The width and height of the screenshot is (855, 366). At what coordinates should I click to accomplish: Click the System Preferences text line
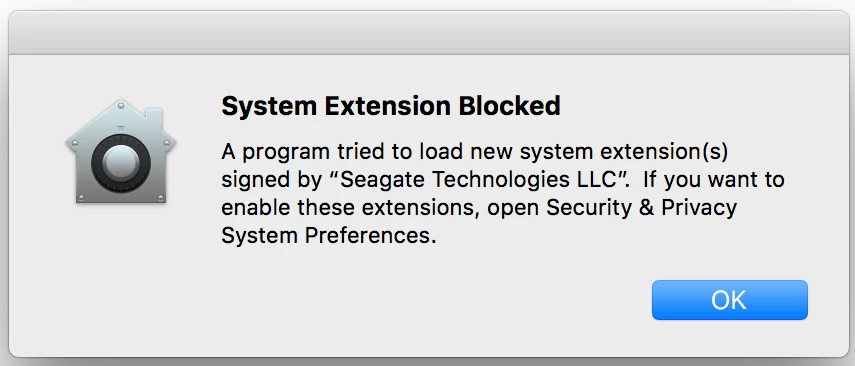tap(329, 236)
